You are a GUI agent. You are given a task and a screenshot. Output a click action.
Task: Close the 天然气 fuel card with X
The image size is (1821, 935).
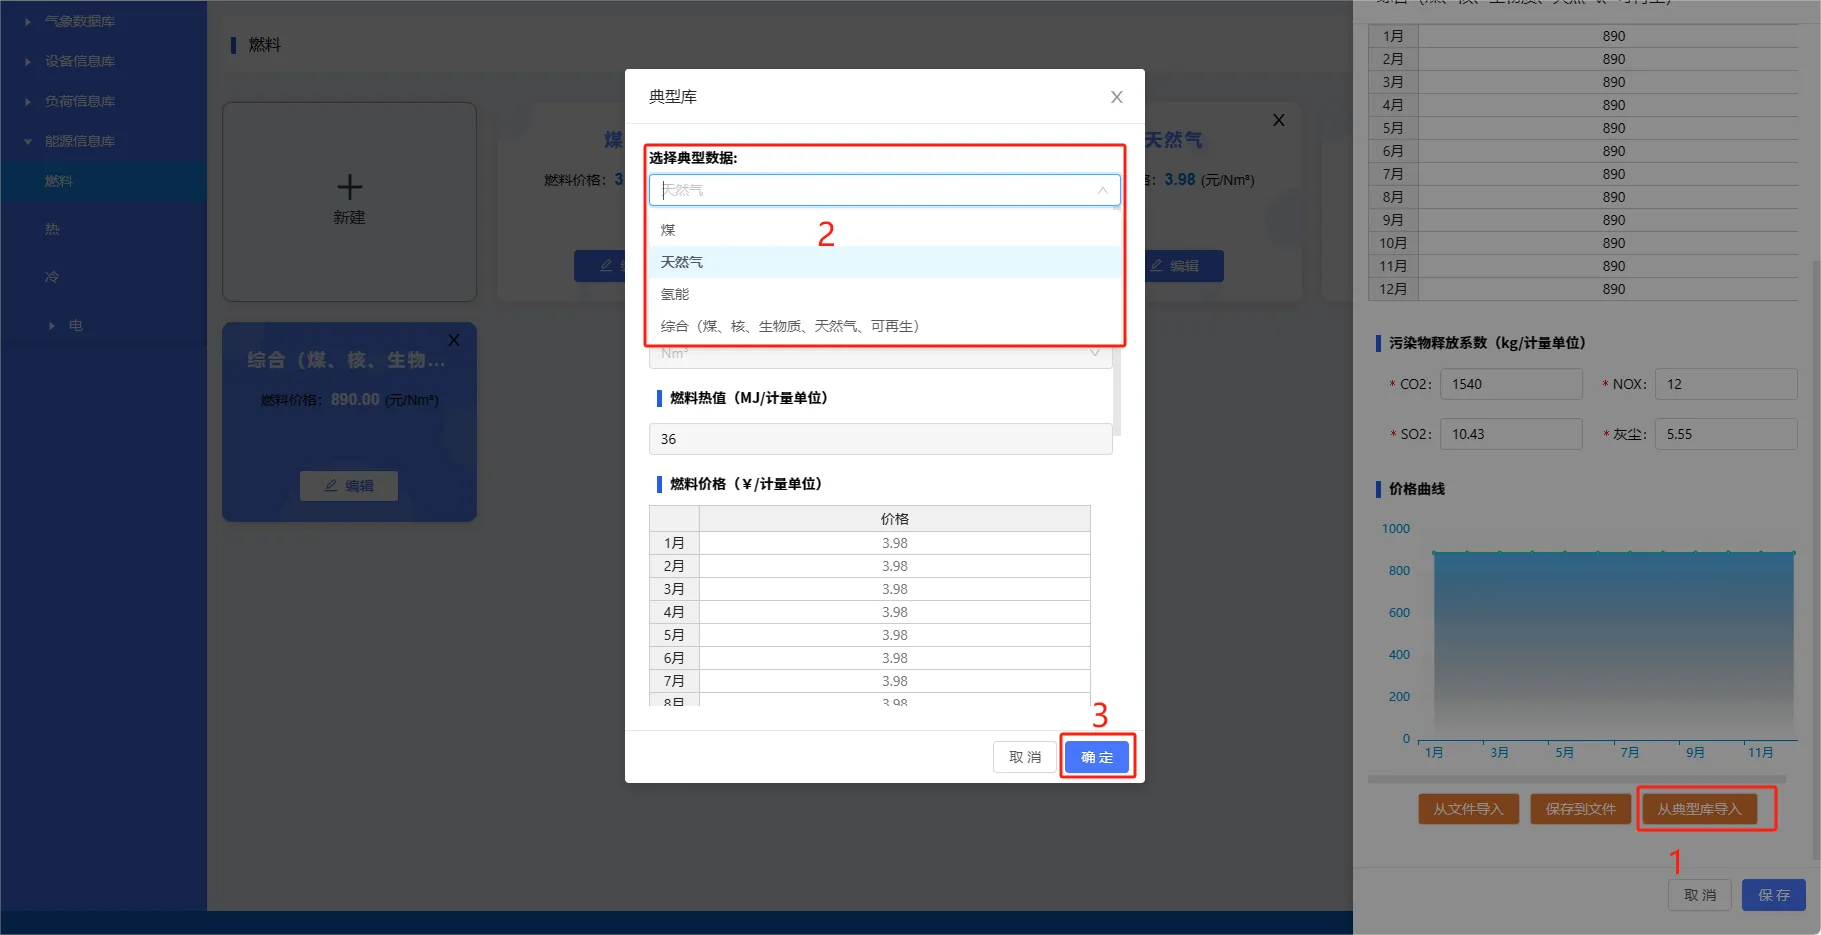(x=1278, y=120)
